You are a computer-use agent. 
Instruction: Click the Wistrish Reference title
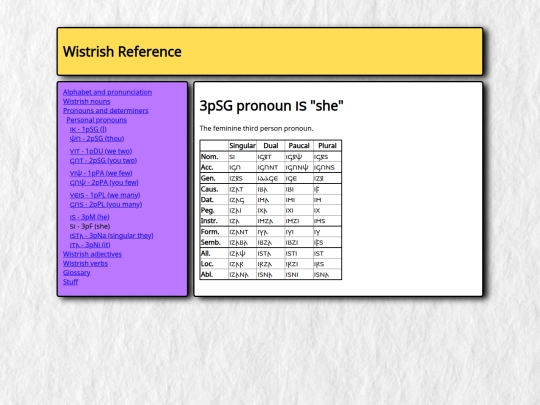122,52
